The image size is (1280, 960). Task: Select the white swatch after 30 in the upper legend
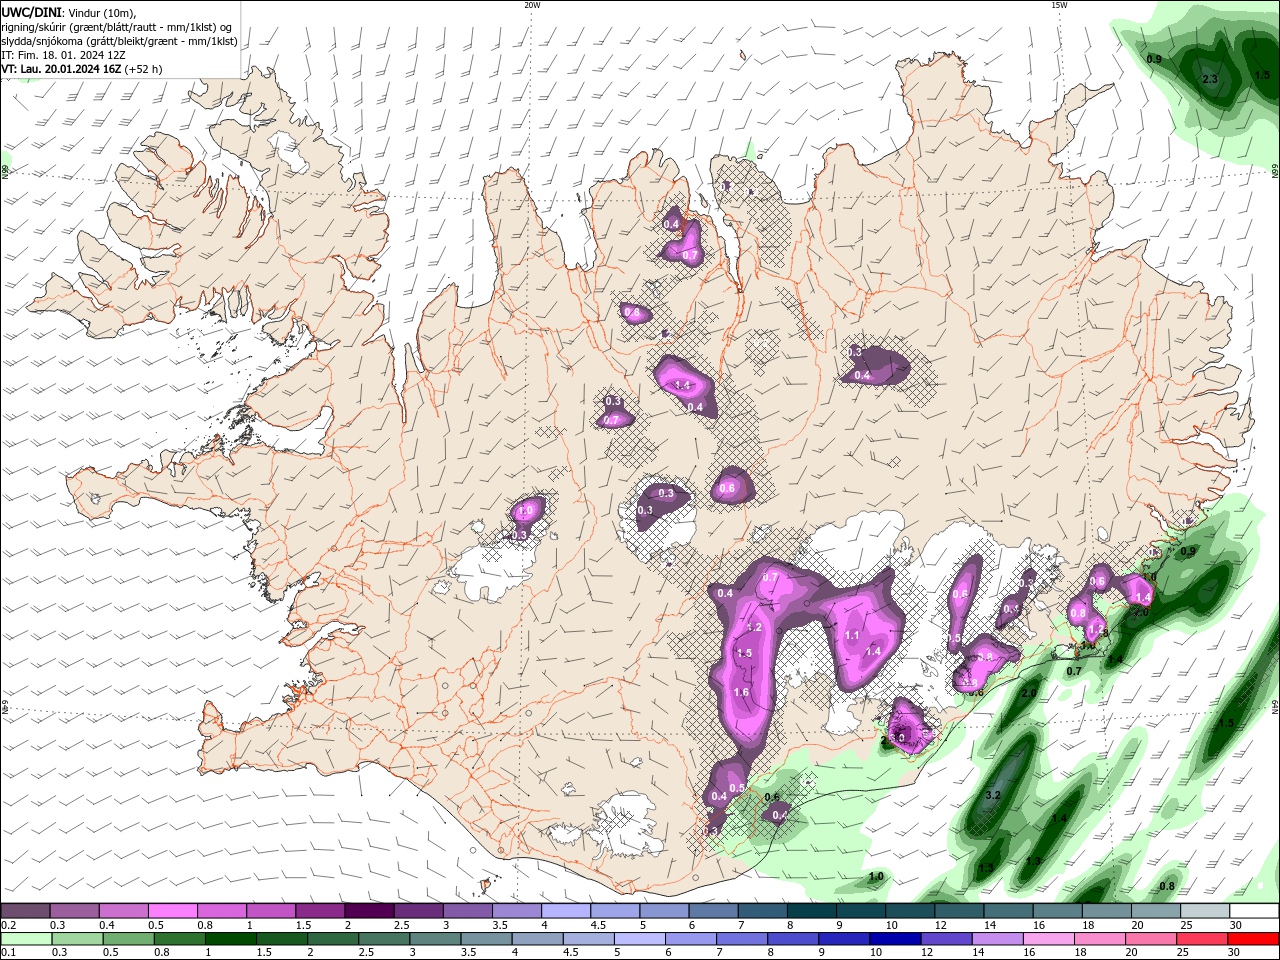[1255, 911]
